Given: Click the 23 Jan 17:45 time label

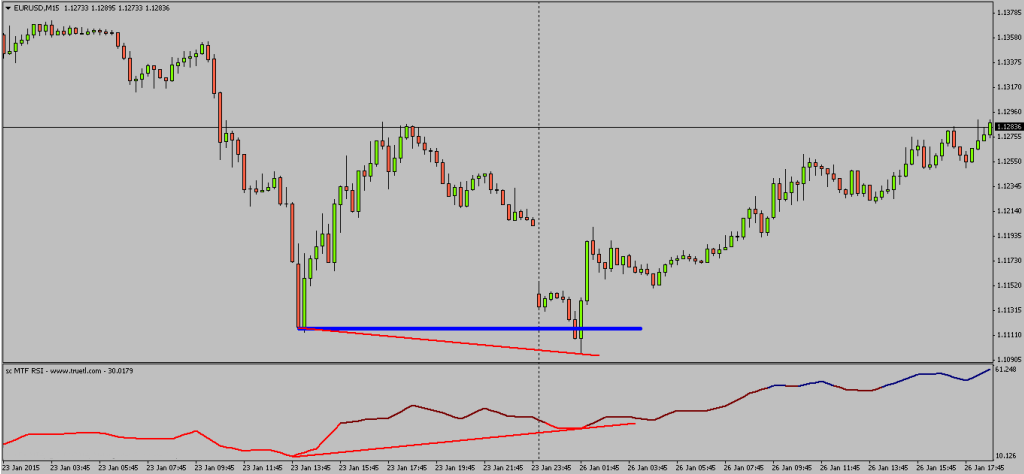Looking at the screenshot, I should click(x=408, y=468).
